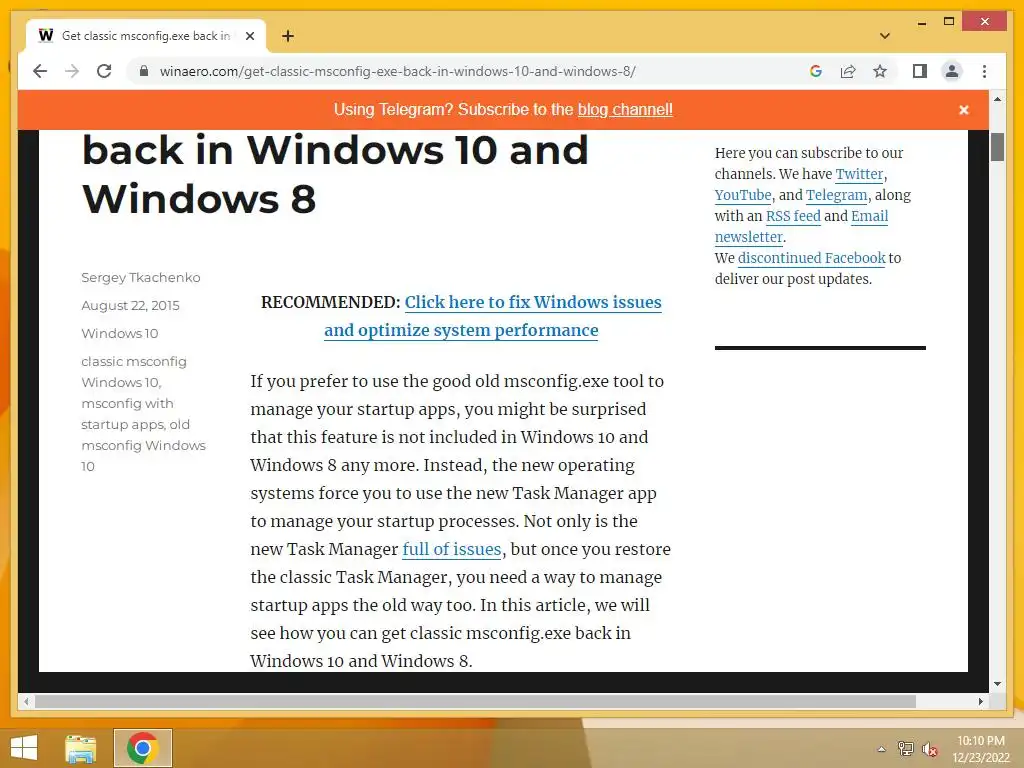Viewport: 1024px width, 768px height.
Task: Open a new browser tab
Action: [x=287, y=36]
